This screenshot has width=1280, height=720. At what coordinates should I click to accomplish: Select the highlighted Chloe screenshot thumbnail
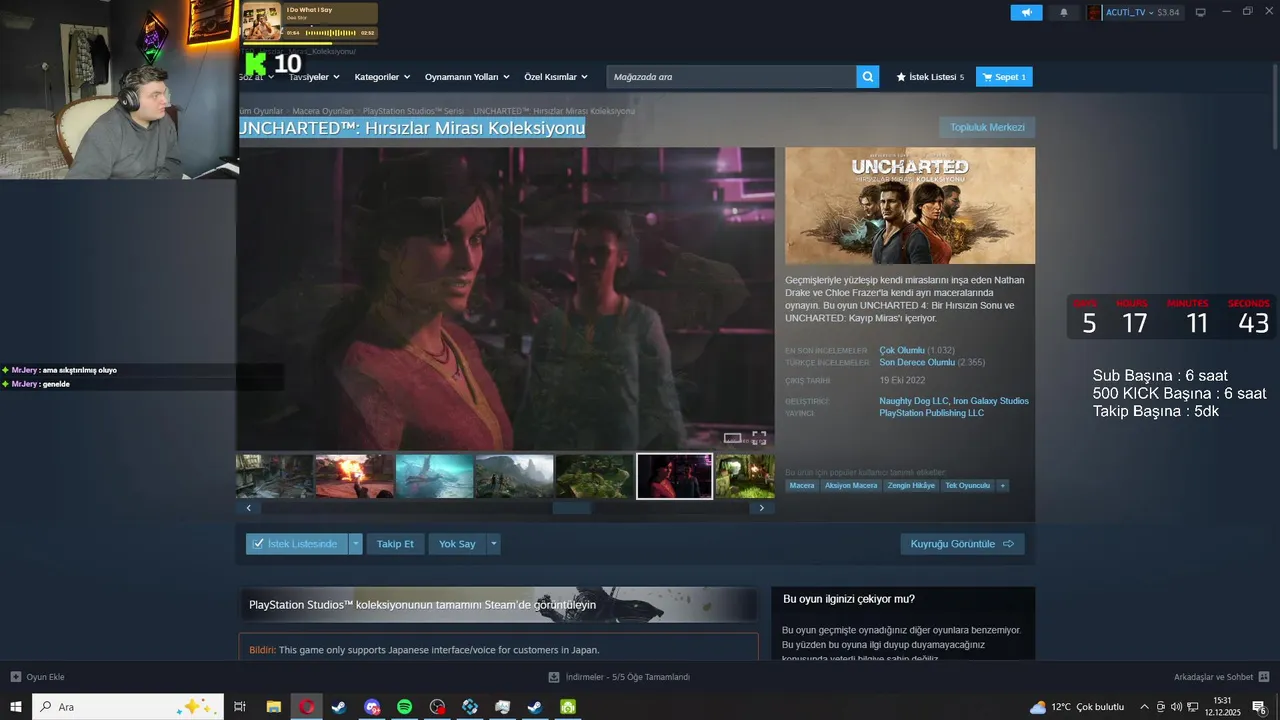674,476
